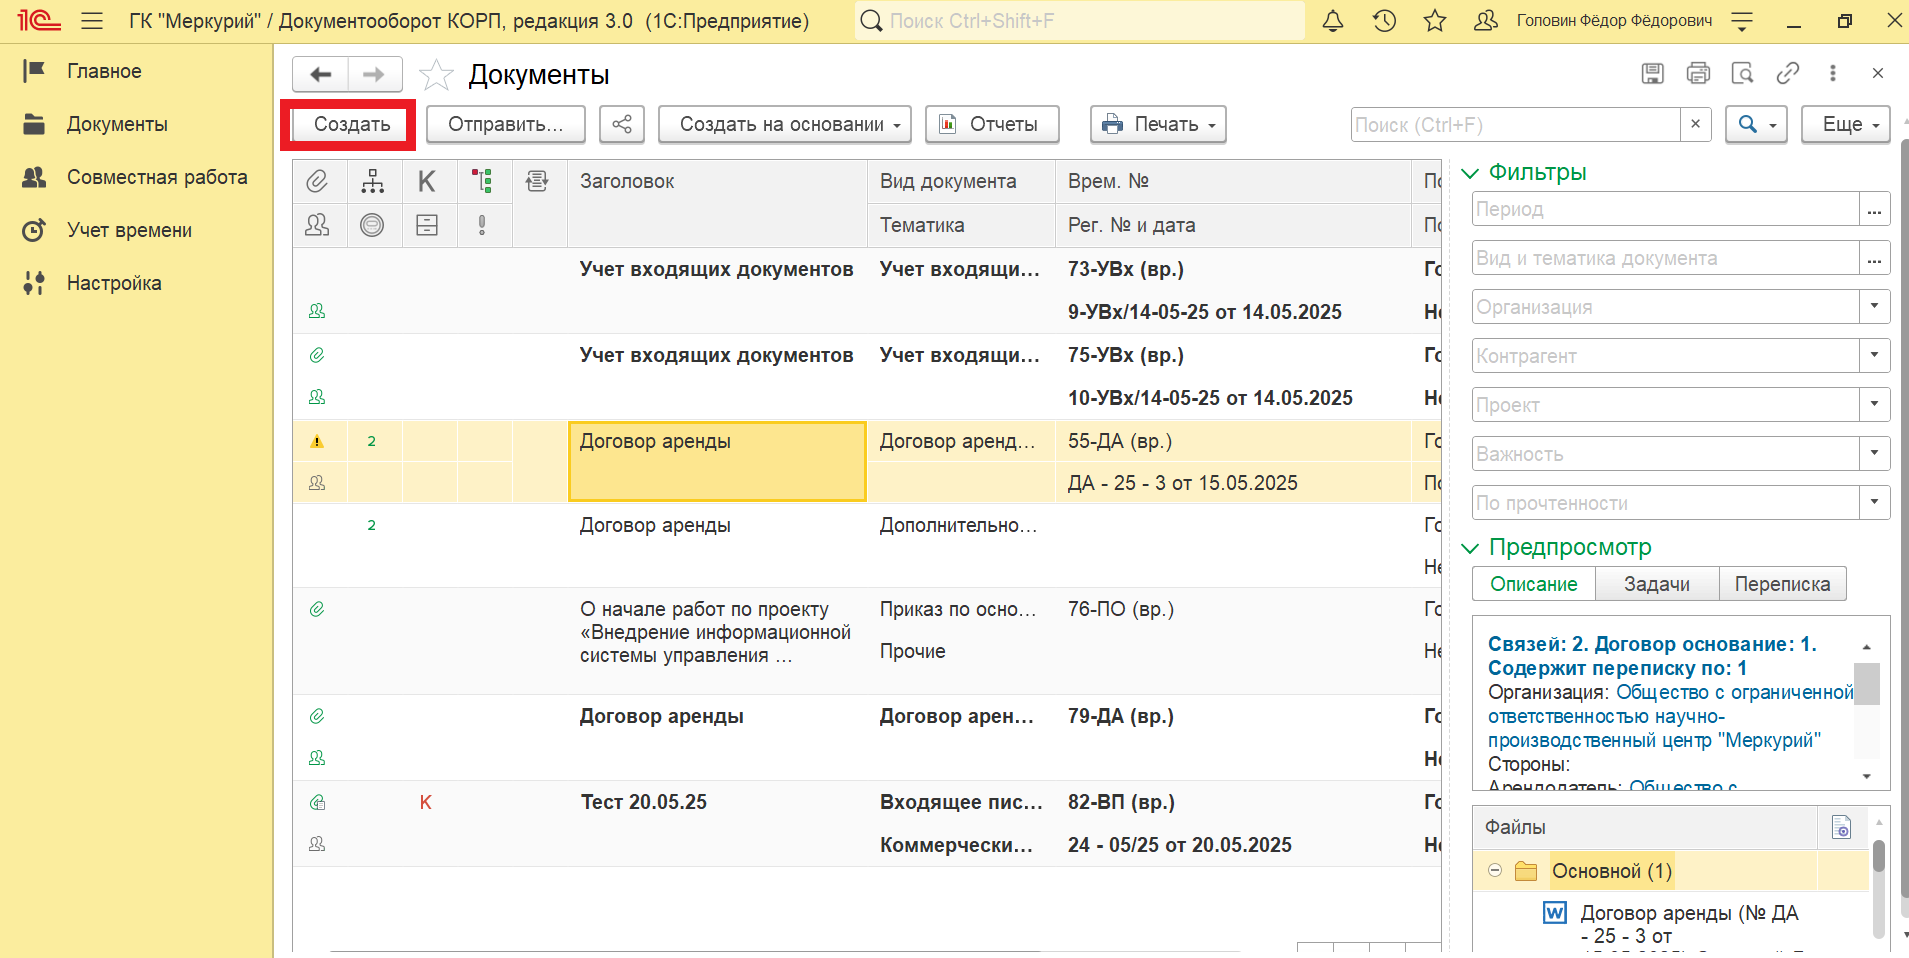Add Документы page to favorites star
Screen dimensions: 1909x958
pyautogui.click(x=436, y=75)
